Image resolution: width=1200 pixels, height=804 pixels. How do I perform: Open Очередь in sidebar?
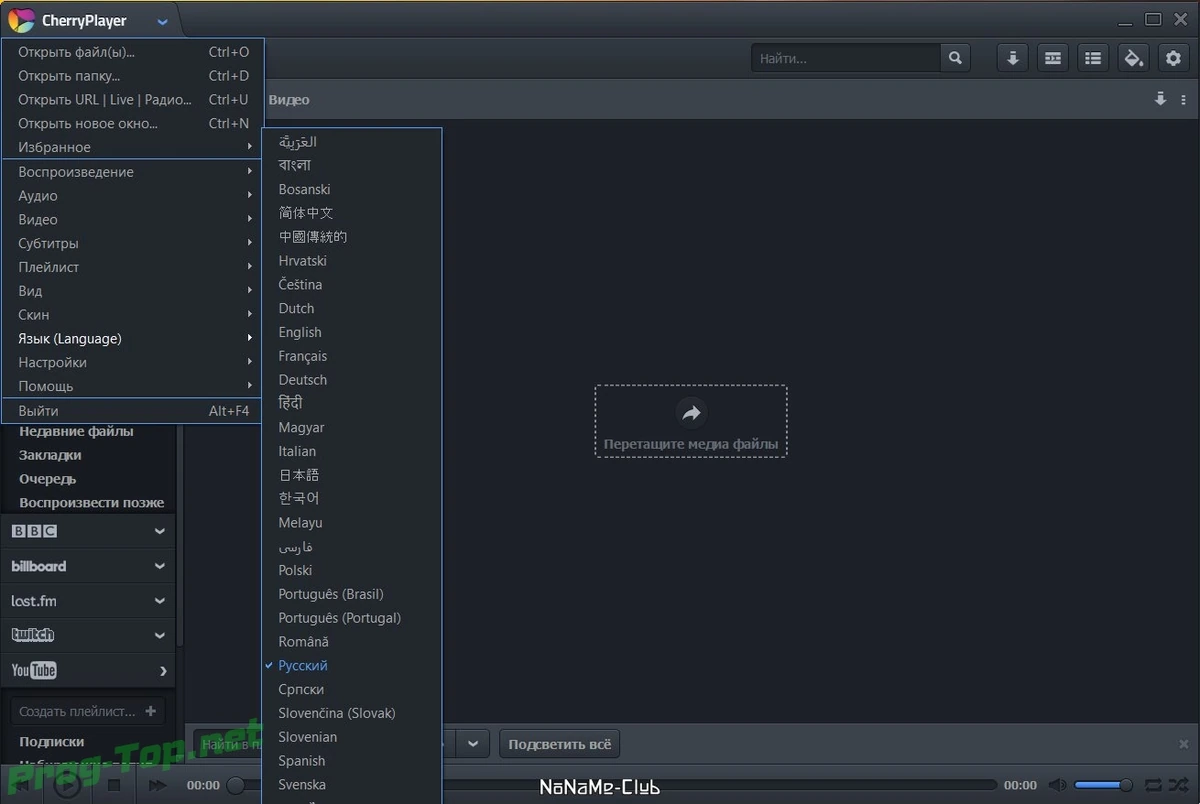47,479
